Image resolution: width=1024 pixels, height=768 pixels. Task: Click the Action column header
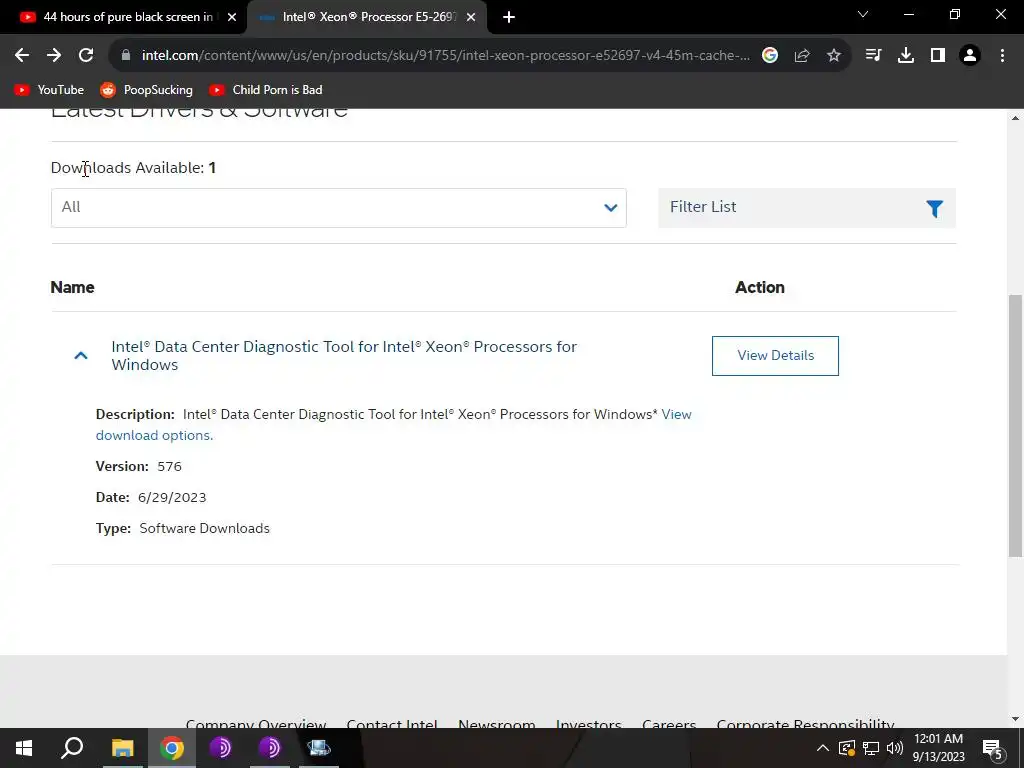pos(760,287)
